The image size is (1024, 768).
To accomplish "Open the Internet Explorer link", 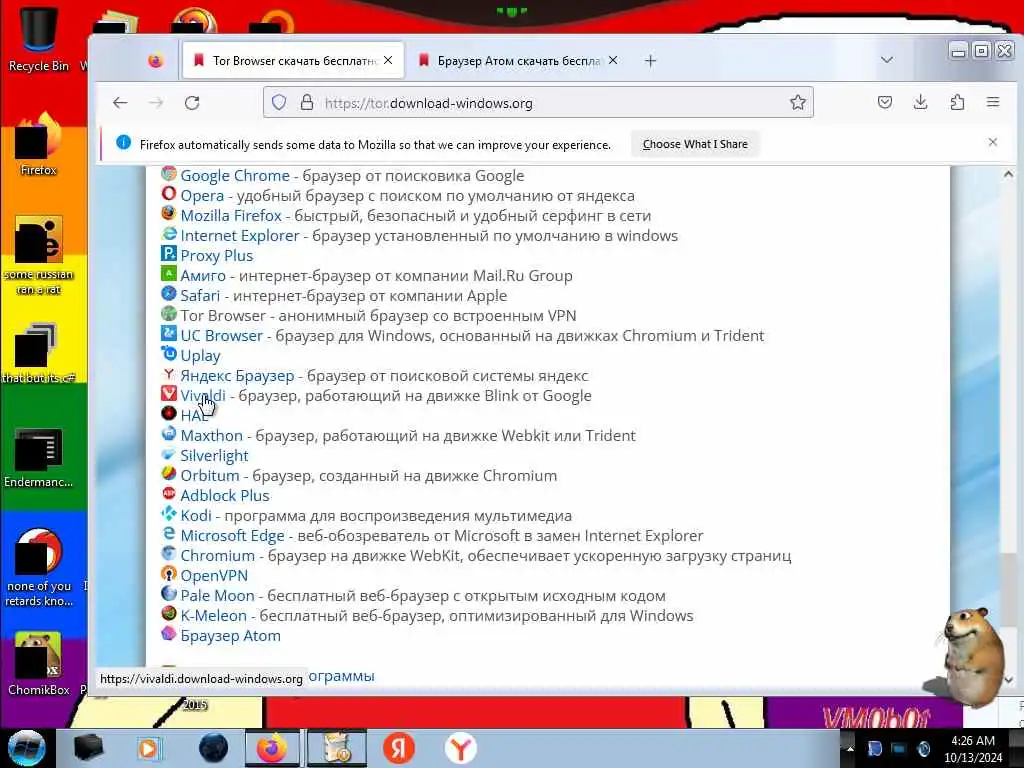I will click(239, 236).
